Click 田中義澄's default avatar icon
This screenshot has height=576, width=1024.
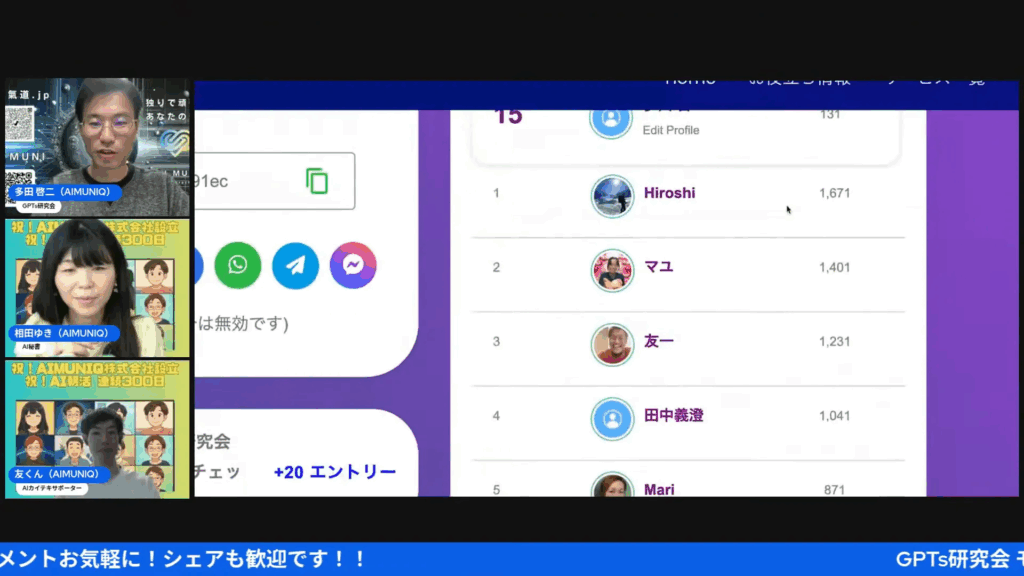point(612,419)
